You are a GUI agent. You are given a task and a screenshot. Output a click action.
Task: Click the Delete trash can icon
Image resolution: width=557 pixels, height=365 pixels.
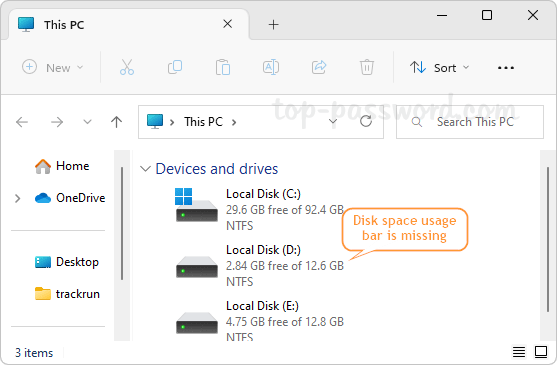(x=367, y=67)
